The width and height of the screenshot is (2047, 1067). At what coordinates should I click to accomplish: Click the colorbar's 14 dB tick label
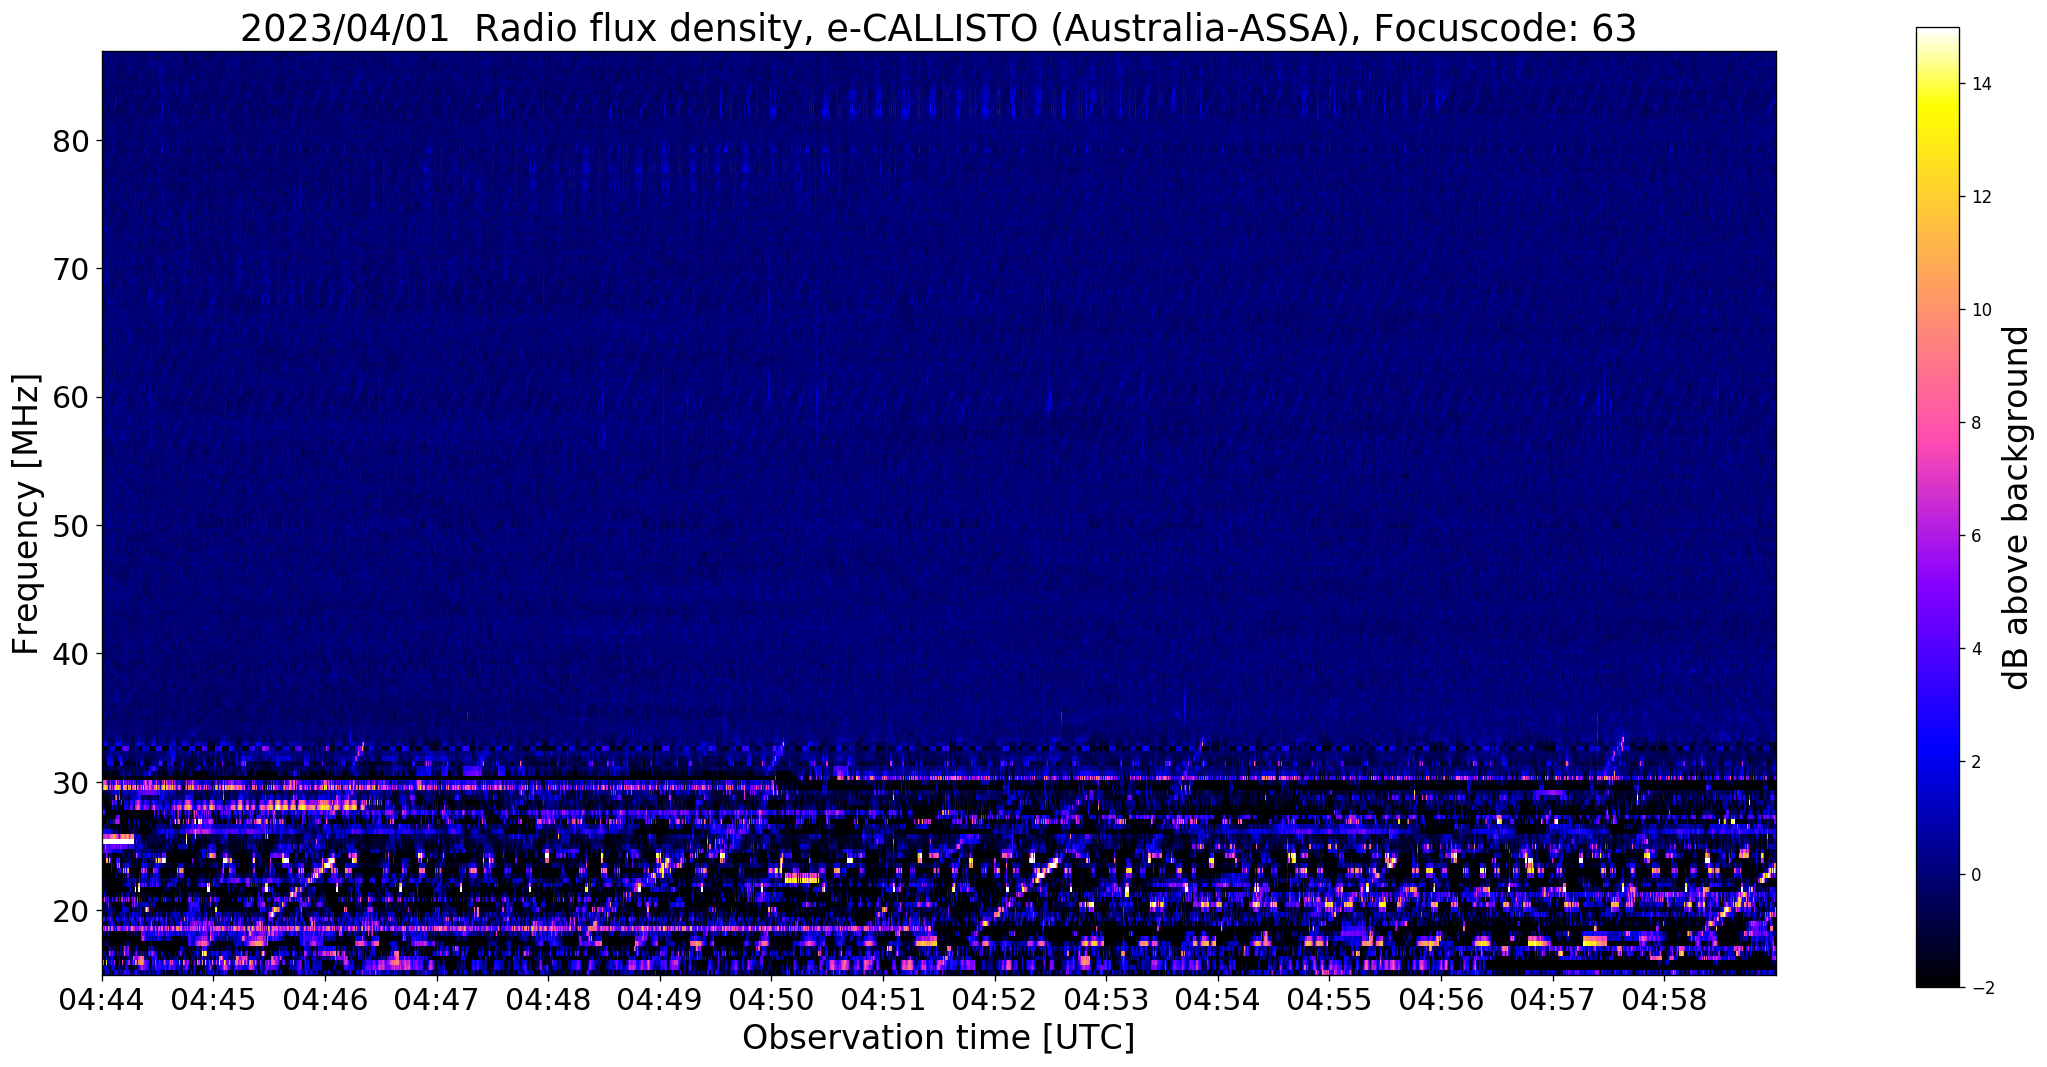point(1980,84)
